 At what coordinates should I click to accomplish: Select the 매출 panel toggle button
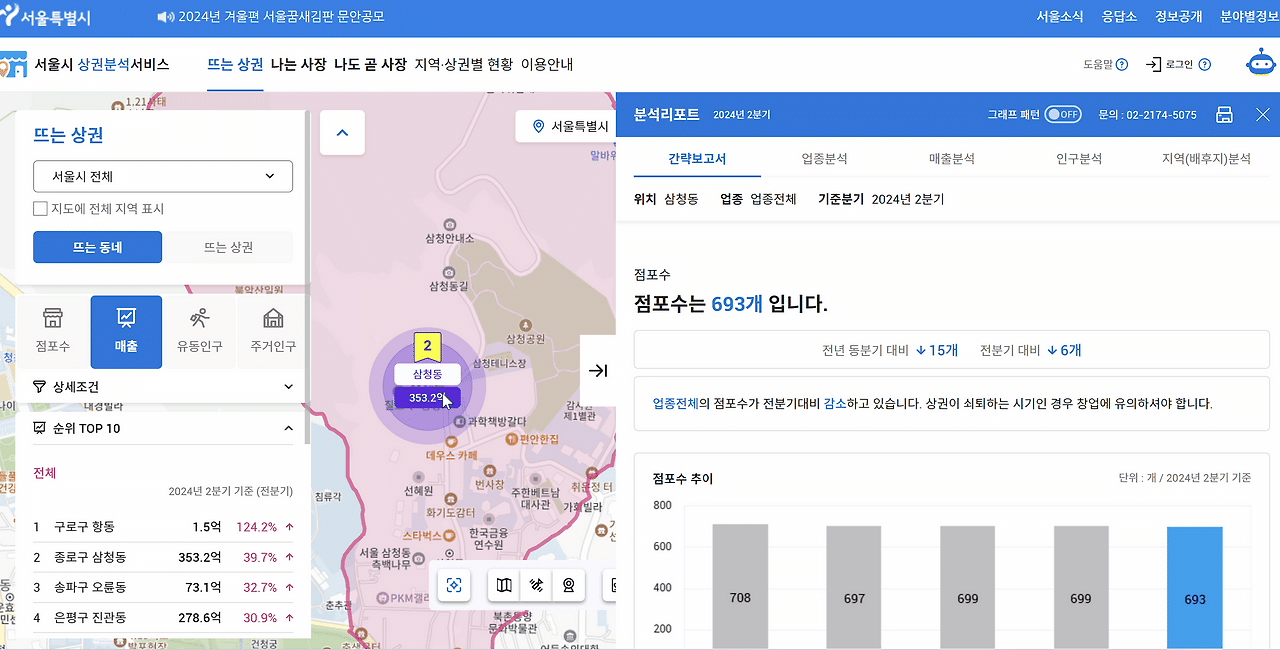click(126, 331)
